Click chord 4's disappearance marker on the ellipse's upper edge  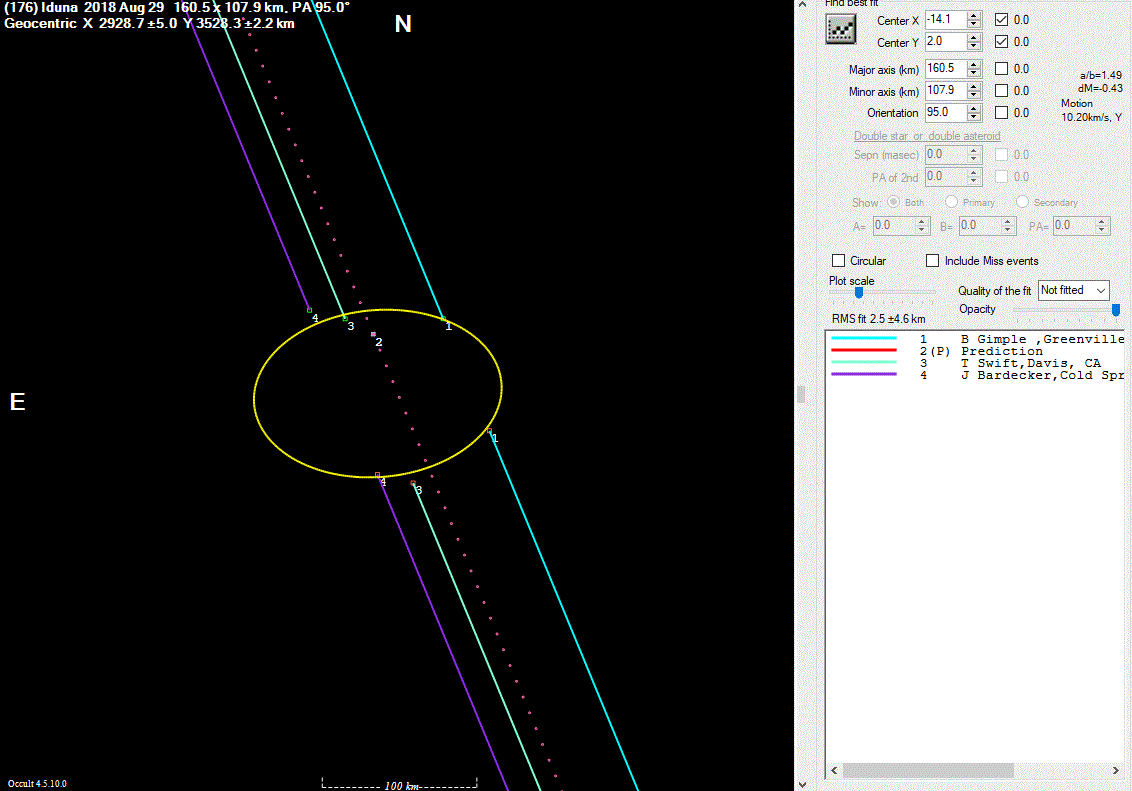pyautogui.click(x=310, y=310)
